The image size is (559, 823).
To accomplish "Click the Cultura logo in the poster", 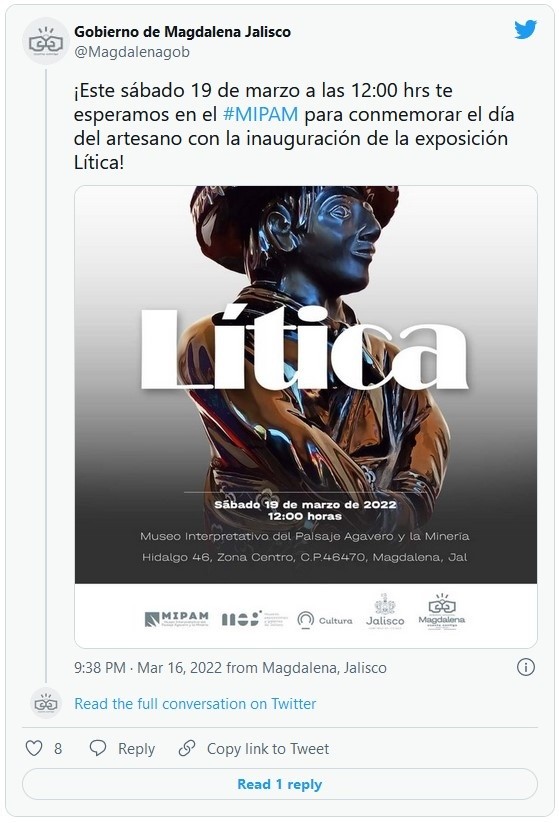I will click(324, 620).
